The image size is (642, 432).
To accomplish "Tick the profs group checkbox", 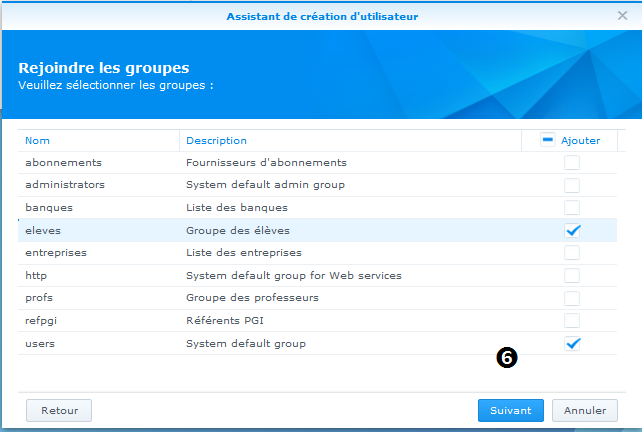I will click(x=572, y=298).
